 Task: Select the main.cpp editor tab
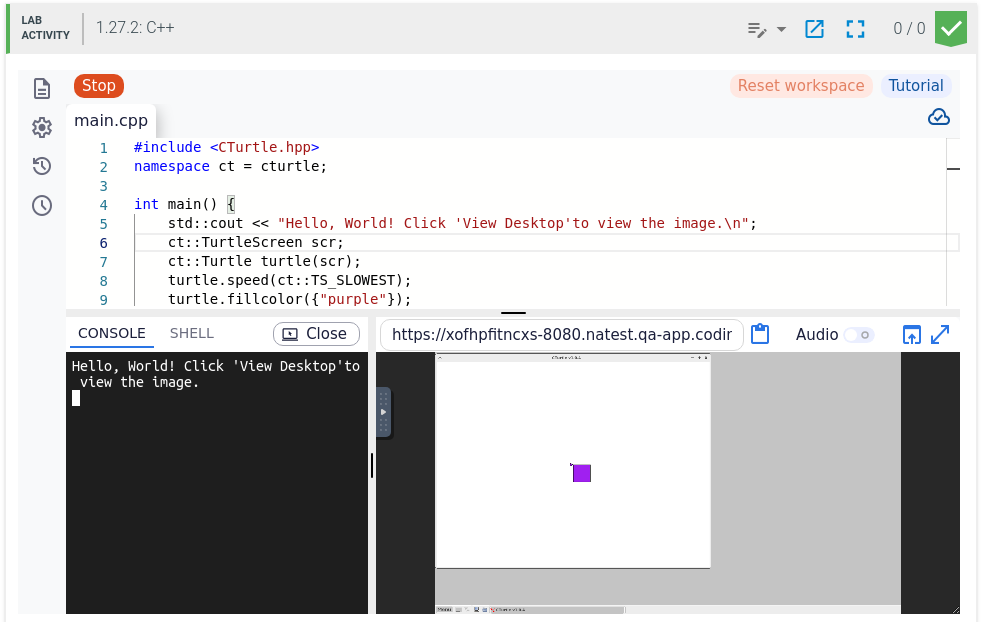click(x=111, y=120)
